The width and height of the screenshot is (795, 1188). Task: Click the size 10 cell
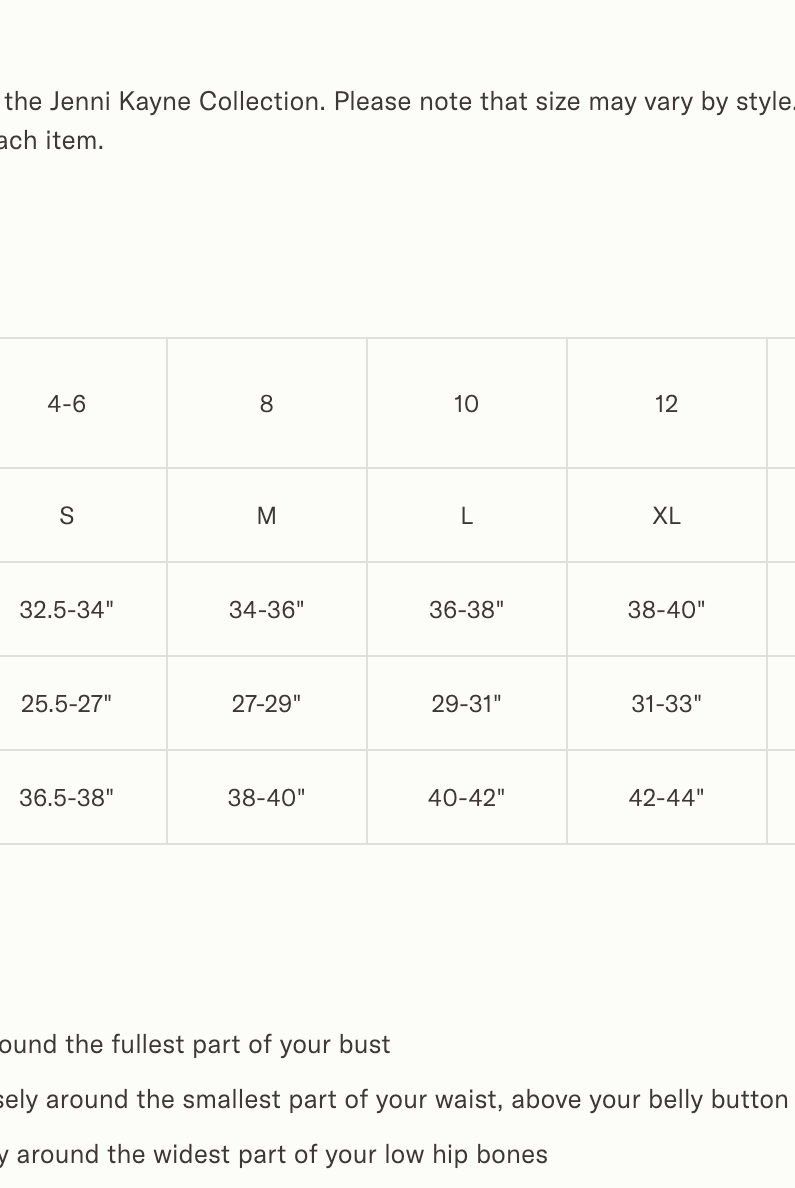pos(466,404)
